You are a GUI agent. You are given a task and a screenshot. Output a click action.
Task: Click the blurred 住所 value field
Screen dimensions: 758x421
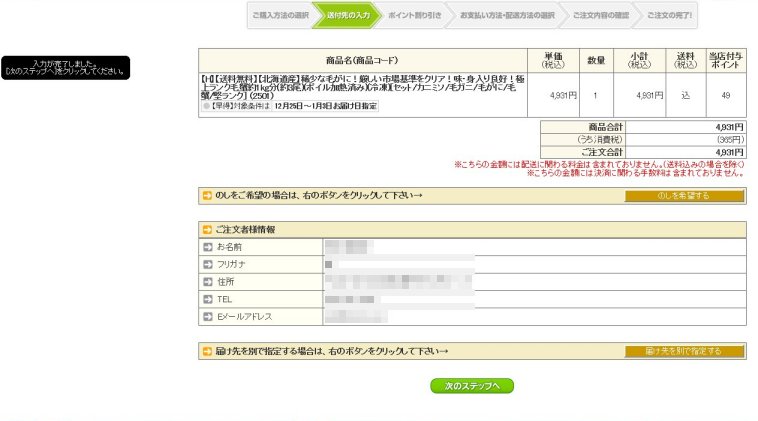[400, 281]
